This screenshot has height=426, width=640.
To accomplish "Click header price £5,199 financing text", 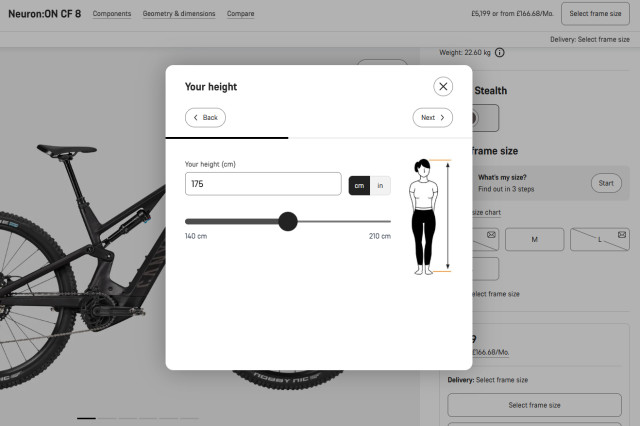I will (x=512, y=14).
